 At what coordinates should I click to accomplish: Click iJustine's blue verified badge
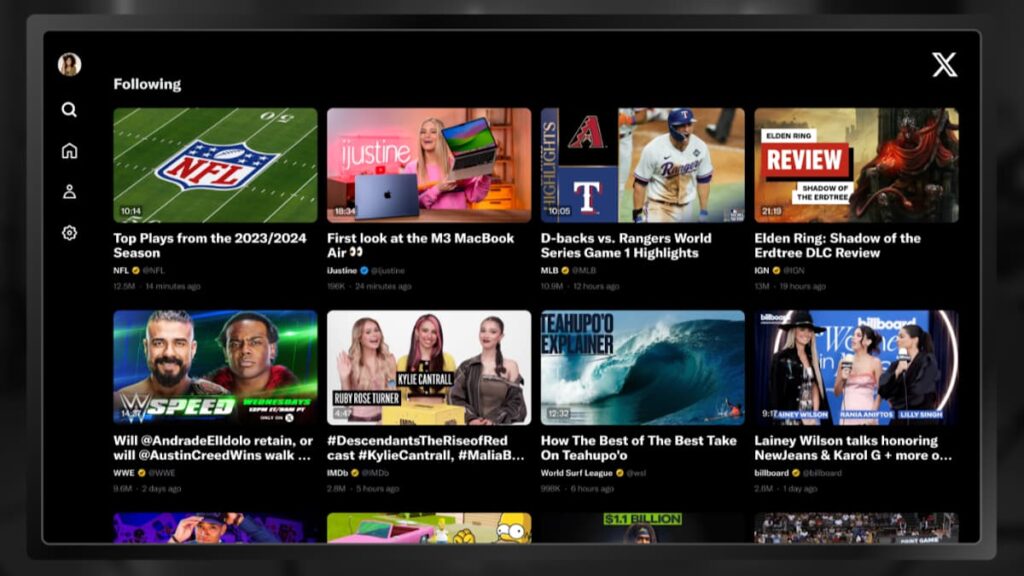coord(365,270)
